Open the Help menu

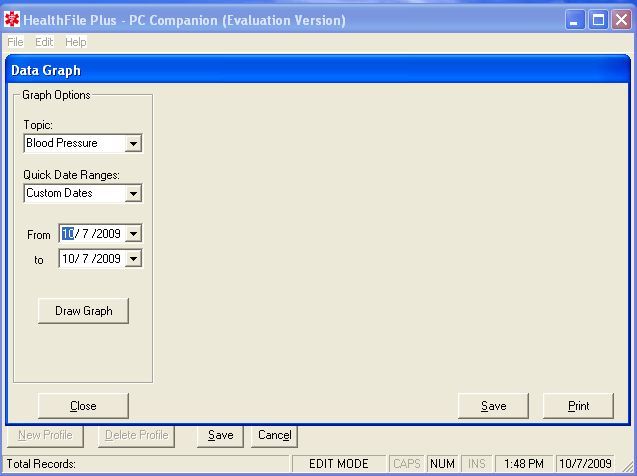tap(76, 42)
